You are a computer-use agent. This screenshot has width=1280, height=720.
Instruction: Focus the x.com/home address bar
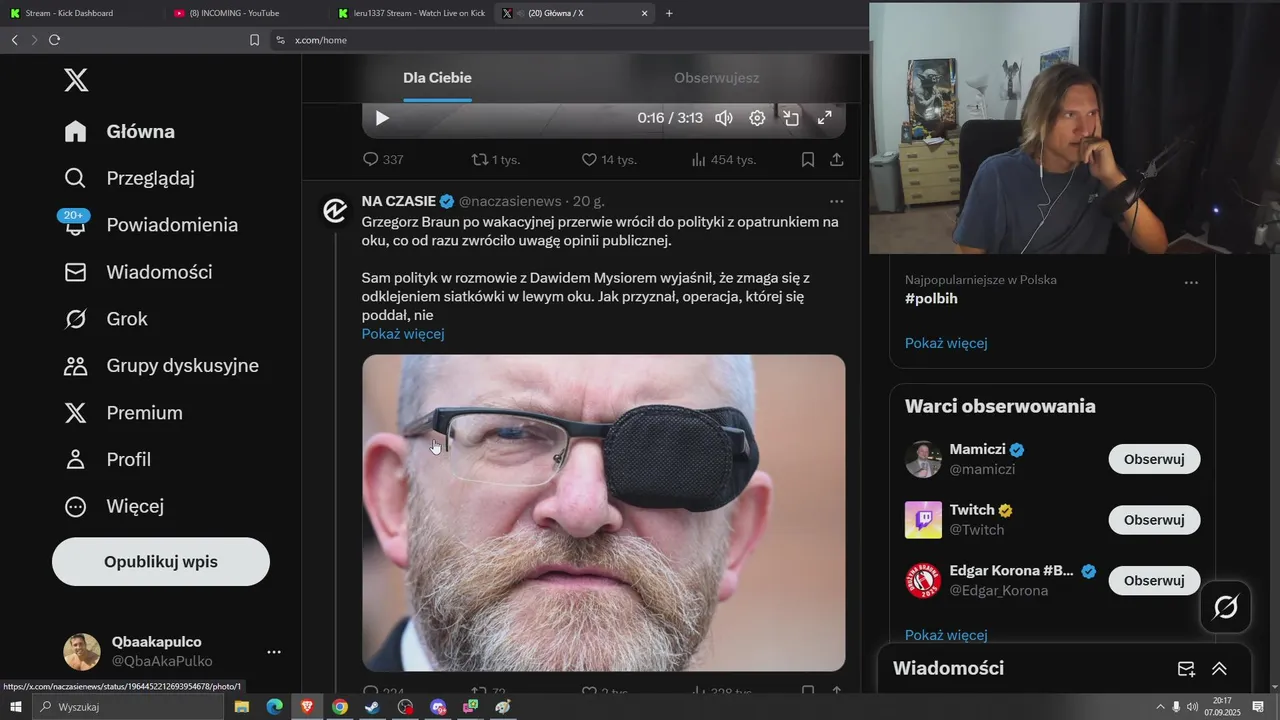tap(570, 40)
